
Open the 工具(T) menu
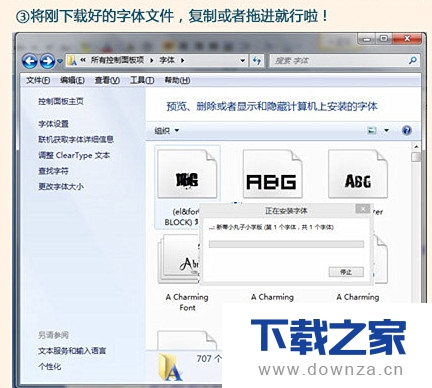pos(142,80)
